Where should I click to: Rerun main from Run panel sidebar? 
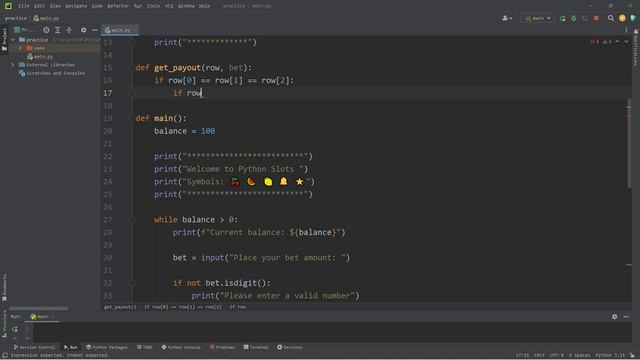tap(15, 329)
